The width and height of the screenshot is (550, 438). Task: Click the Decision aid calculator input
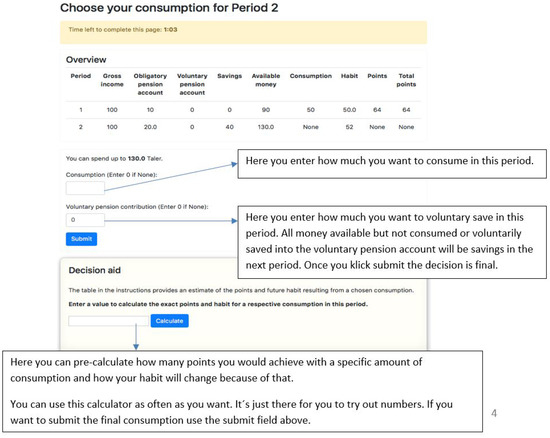(109, 321)
